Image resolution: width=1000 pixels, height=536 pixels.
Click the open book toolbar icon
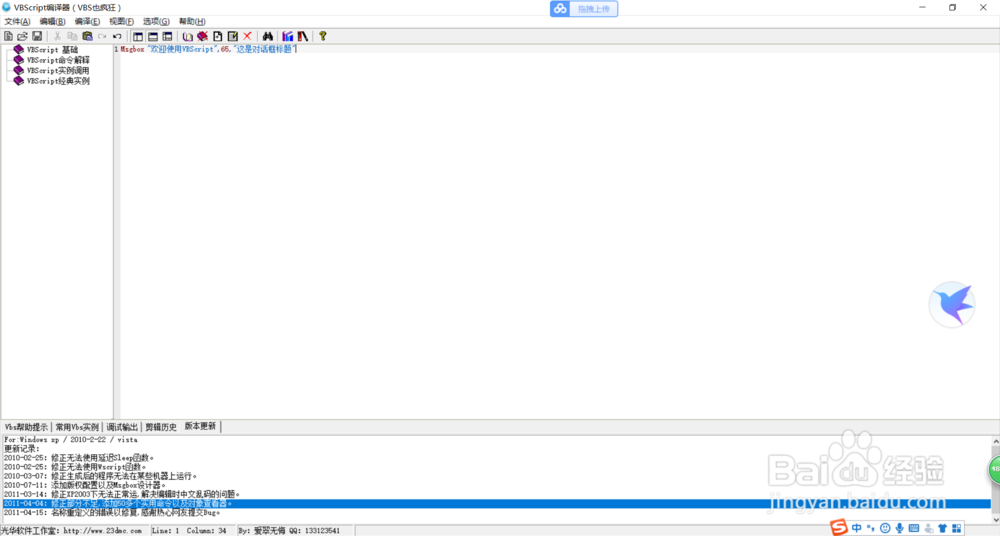[x=188, y=36]
